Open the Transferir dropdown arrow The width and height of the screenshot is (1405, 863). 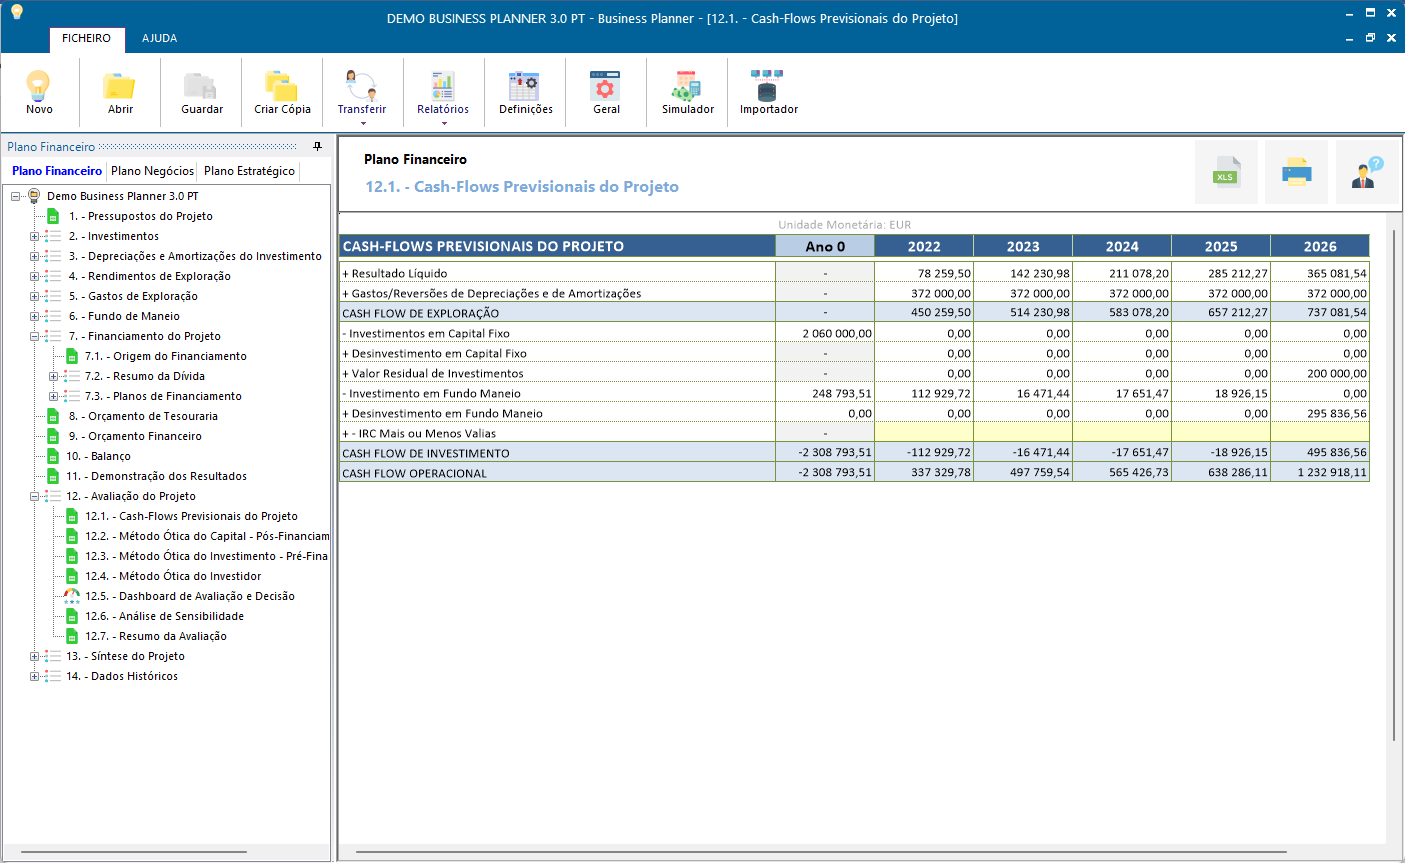point(363,123)
